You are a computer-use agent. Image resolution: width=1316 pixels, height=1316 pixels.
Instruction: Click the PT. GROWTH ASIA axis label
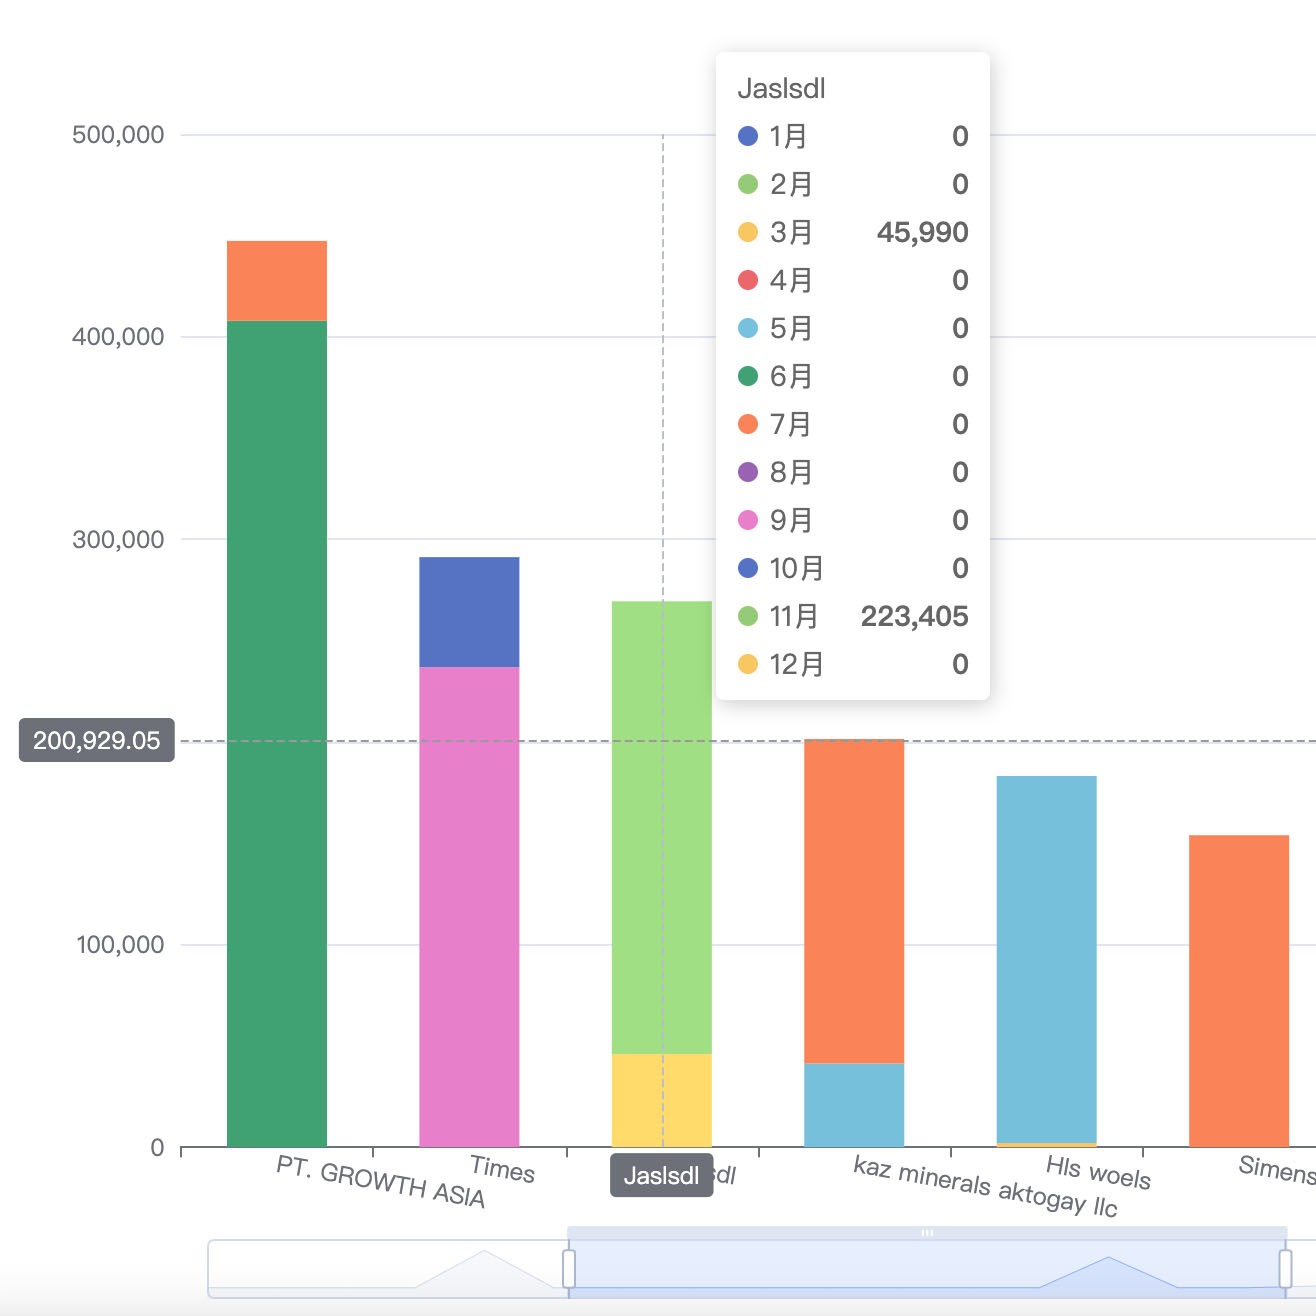click(x=381, y=1181)
